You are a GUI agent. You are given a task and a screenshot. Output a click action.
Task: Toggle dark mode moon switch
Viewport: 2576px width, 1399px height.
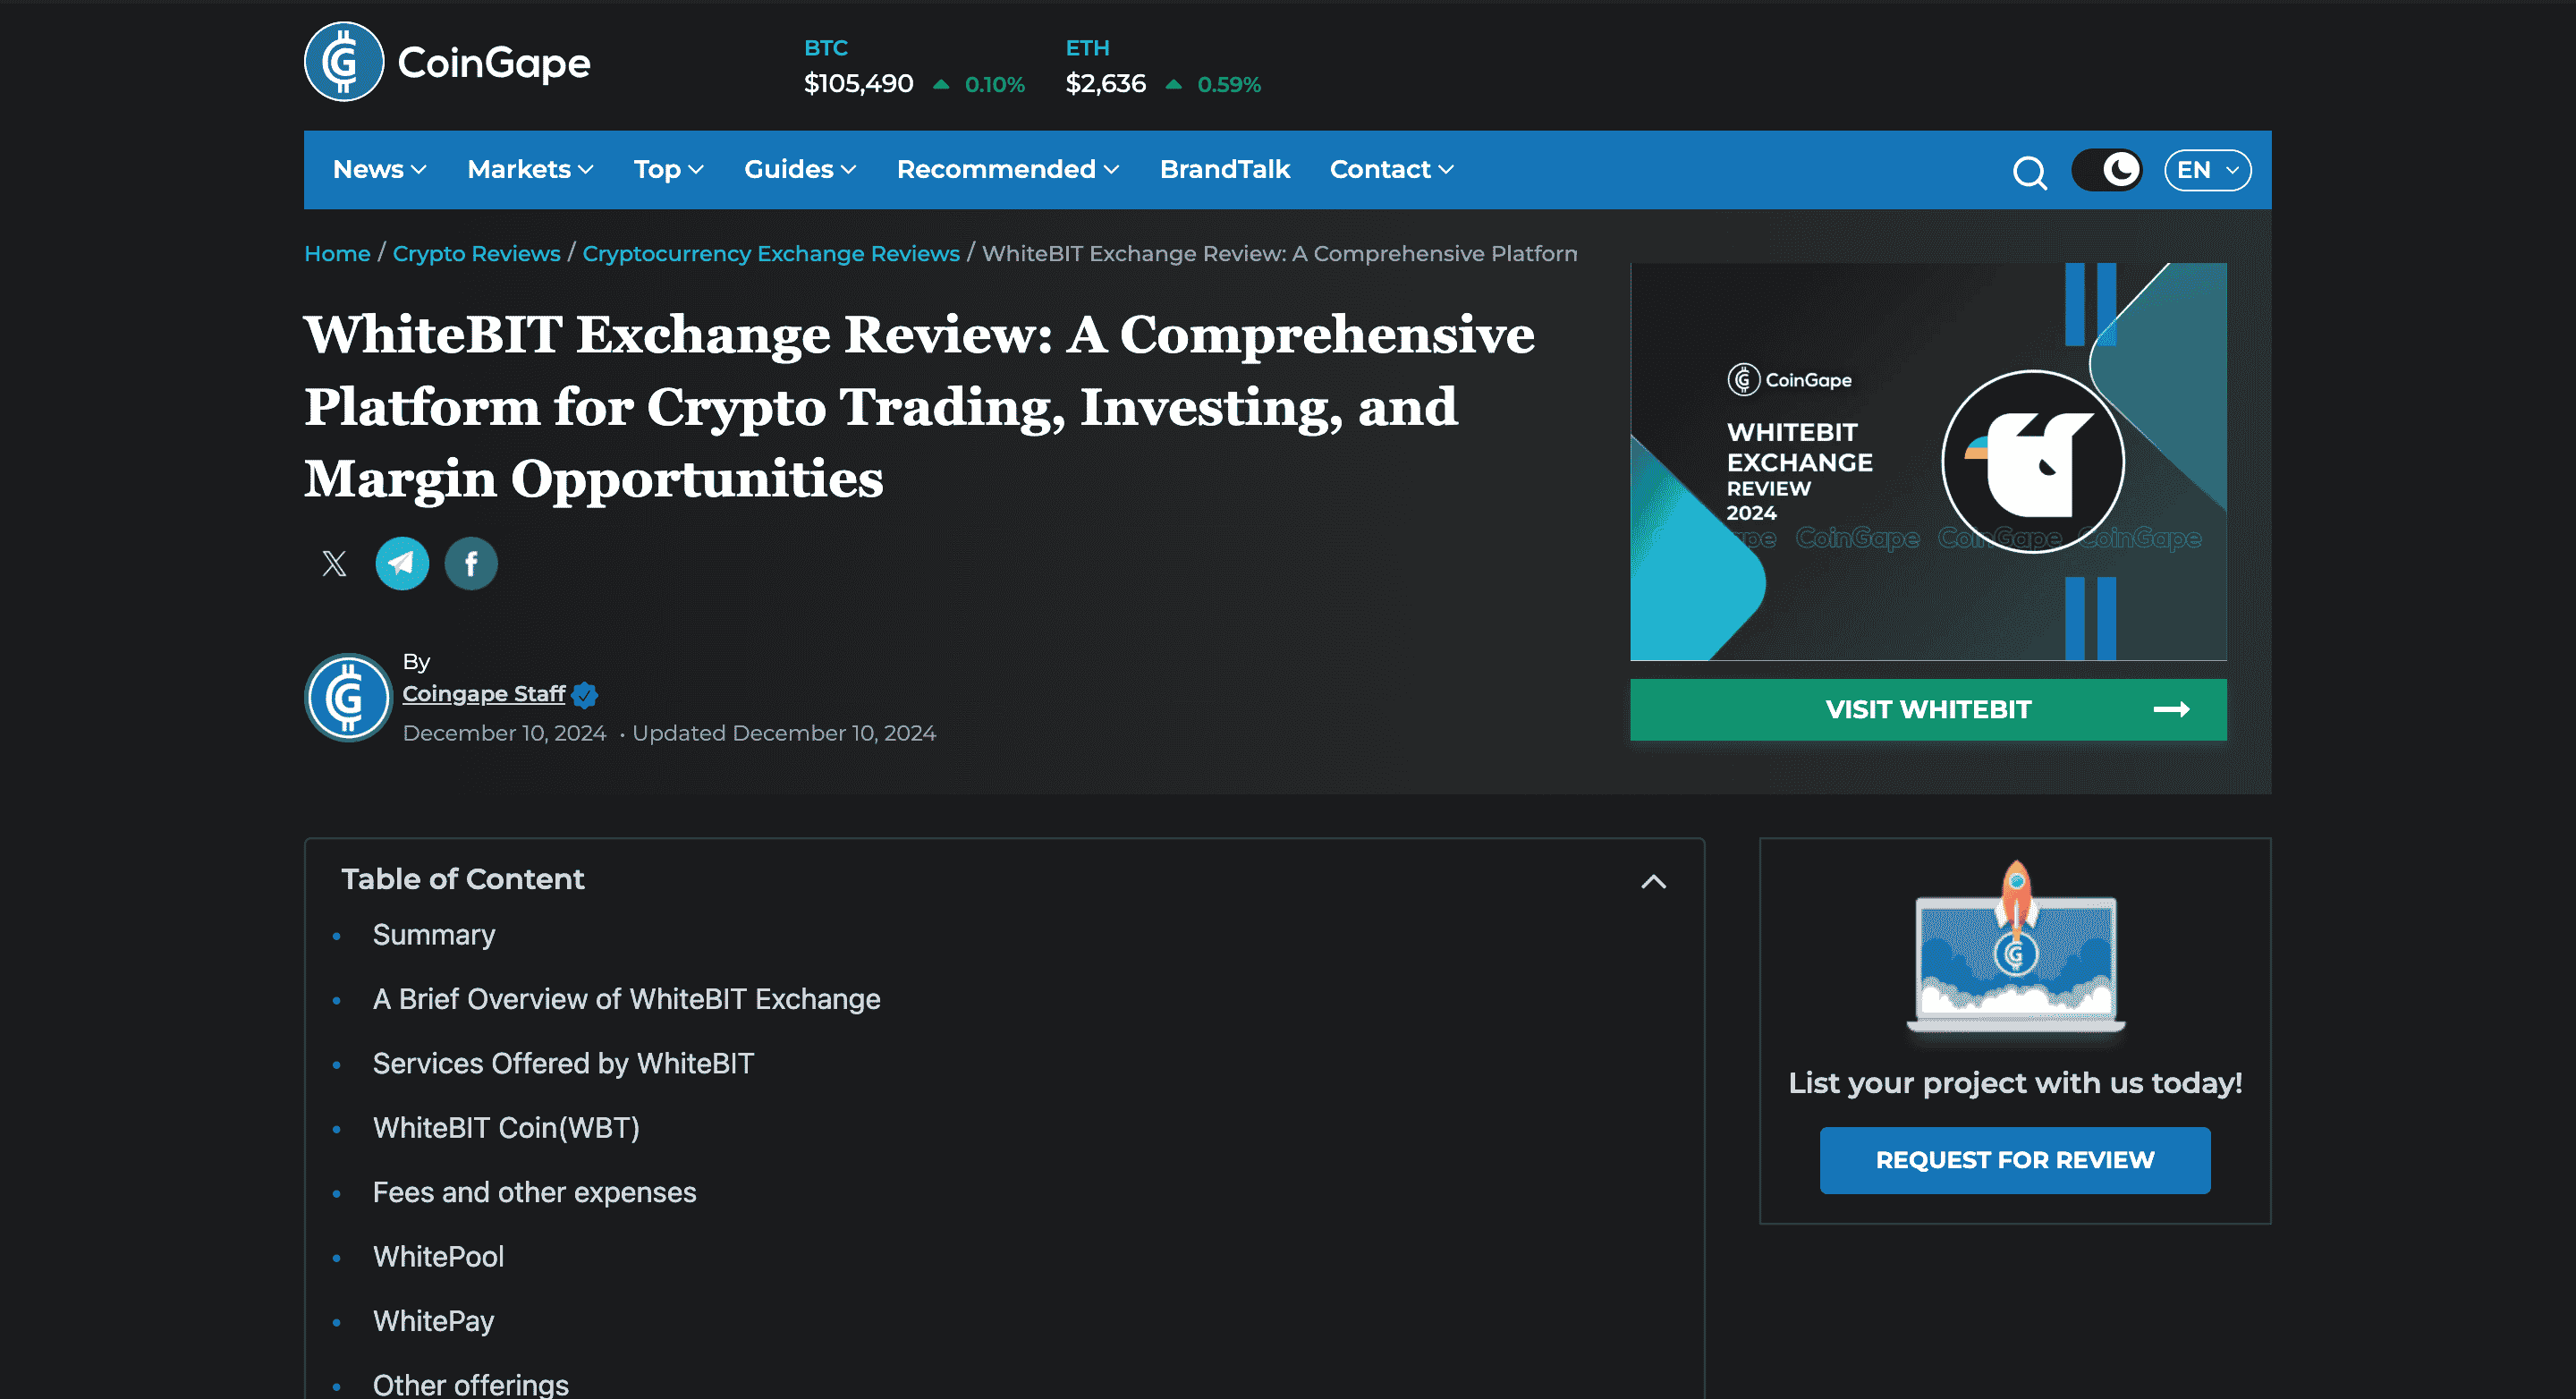point(2106,170)
